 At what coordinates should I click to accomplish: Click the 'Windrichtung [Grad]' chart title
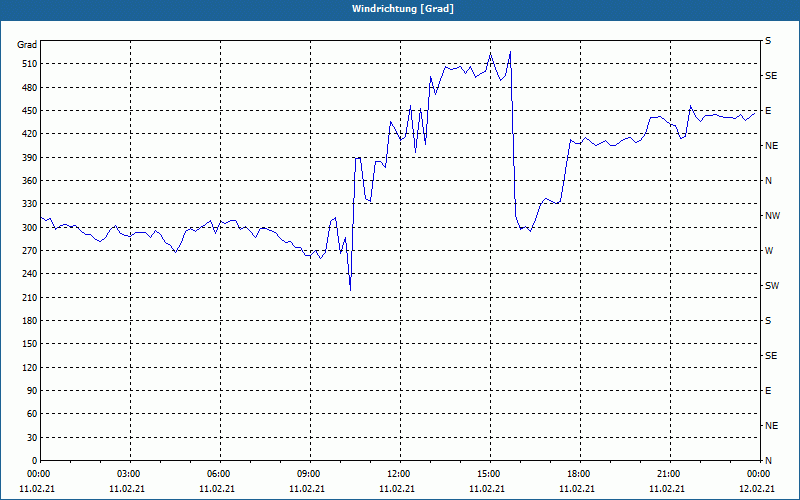click(x=403, y=9)
